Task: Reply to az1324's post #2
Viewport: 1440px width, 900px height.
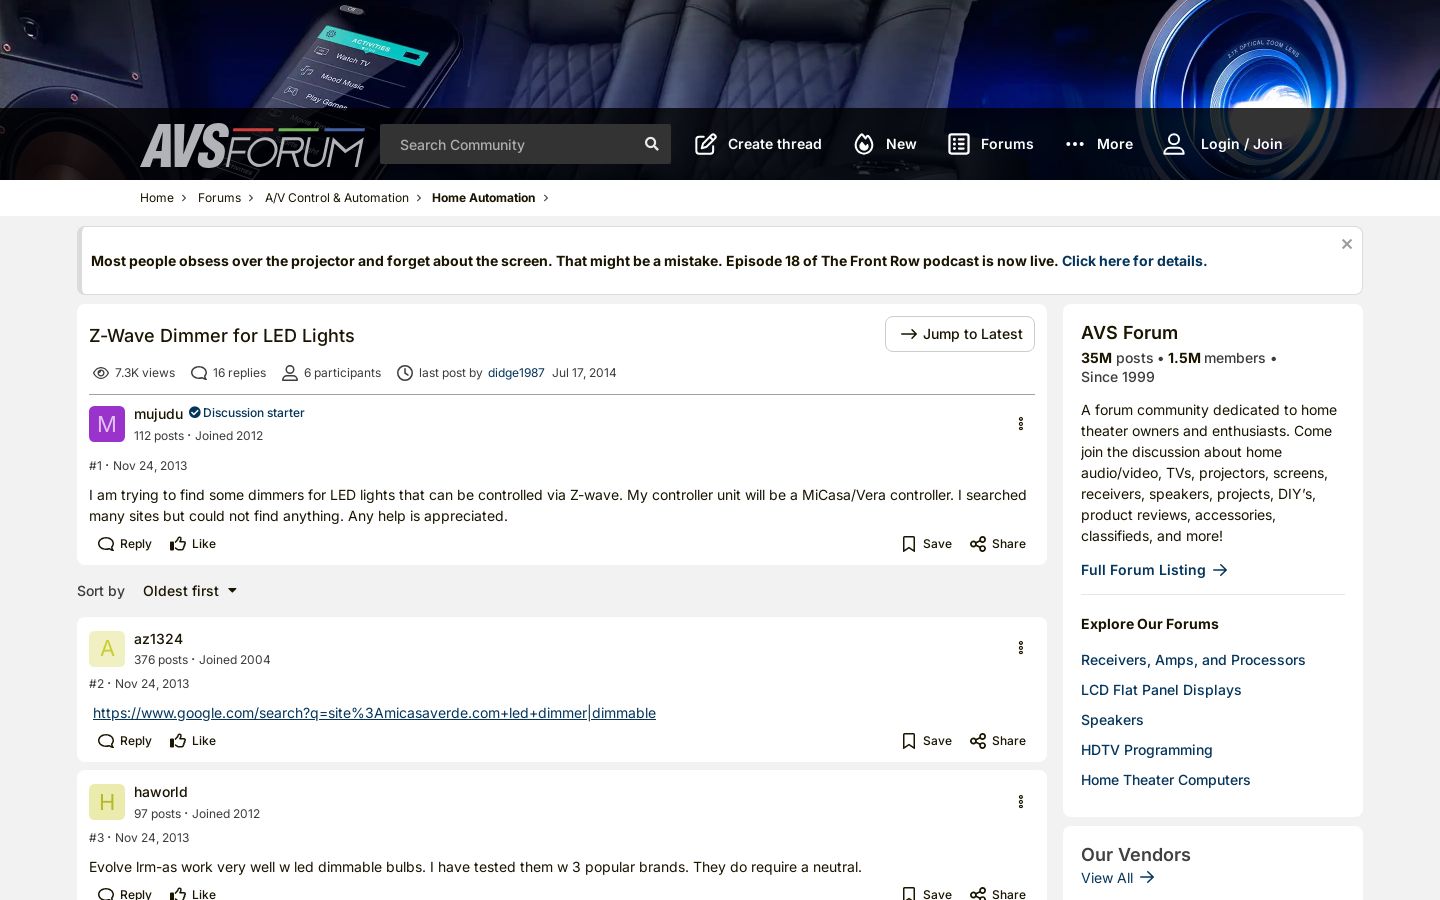Action: (x=125, y=741)
